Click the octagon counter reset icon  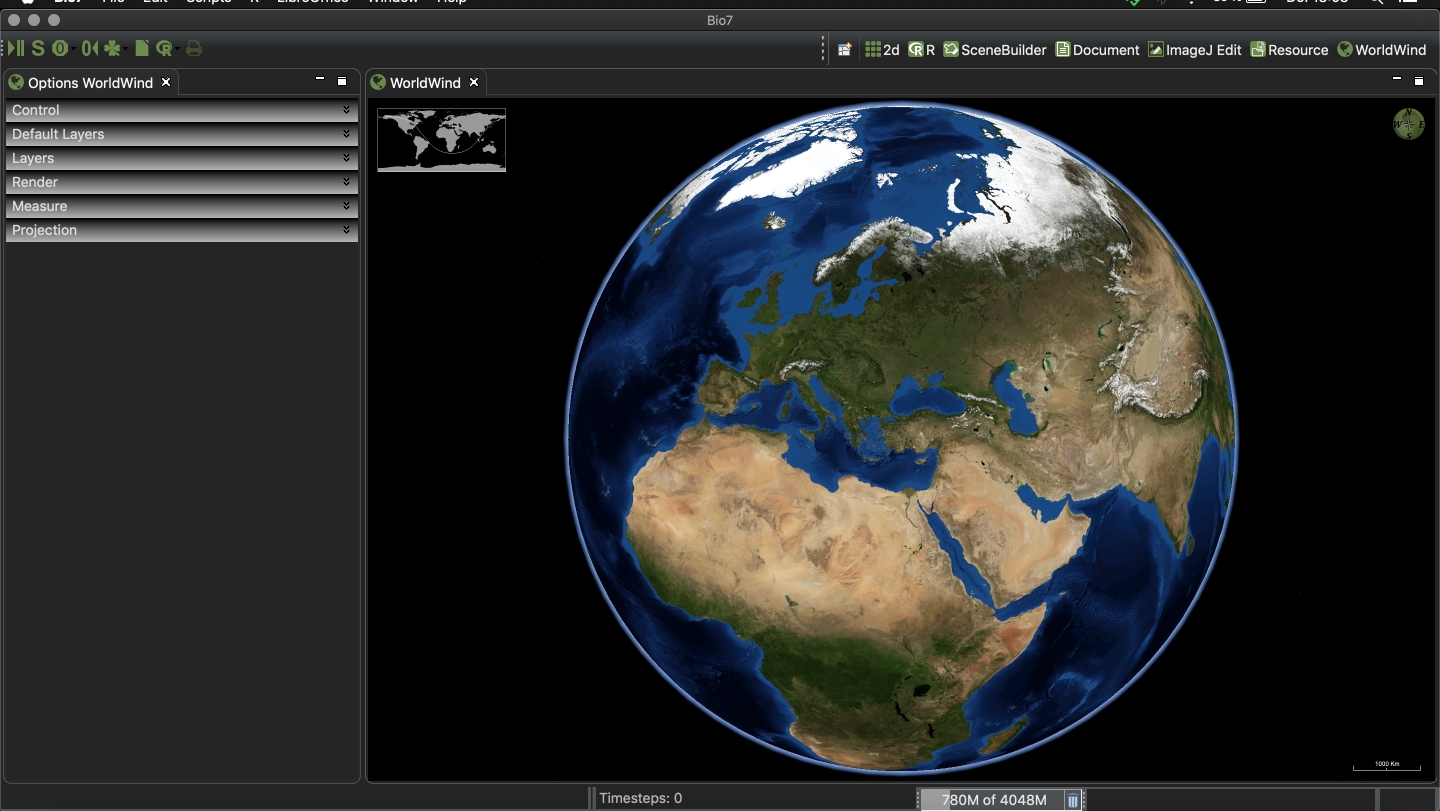coord(60,48)
